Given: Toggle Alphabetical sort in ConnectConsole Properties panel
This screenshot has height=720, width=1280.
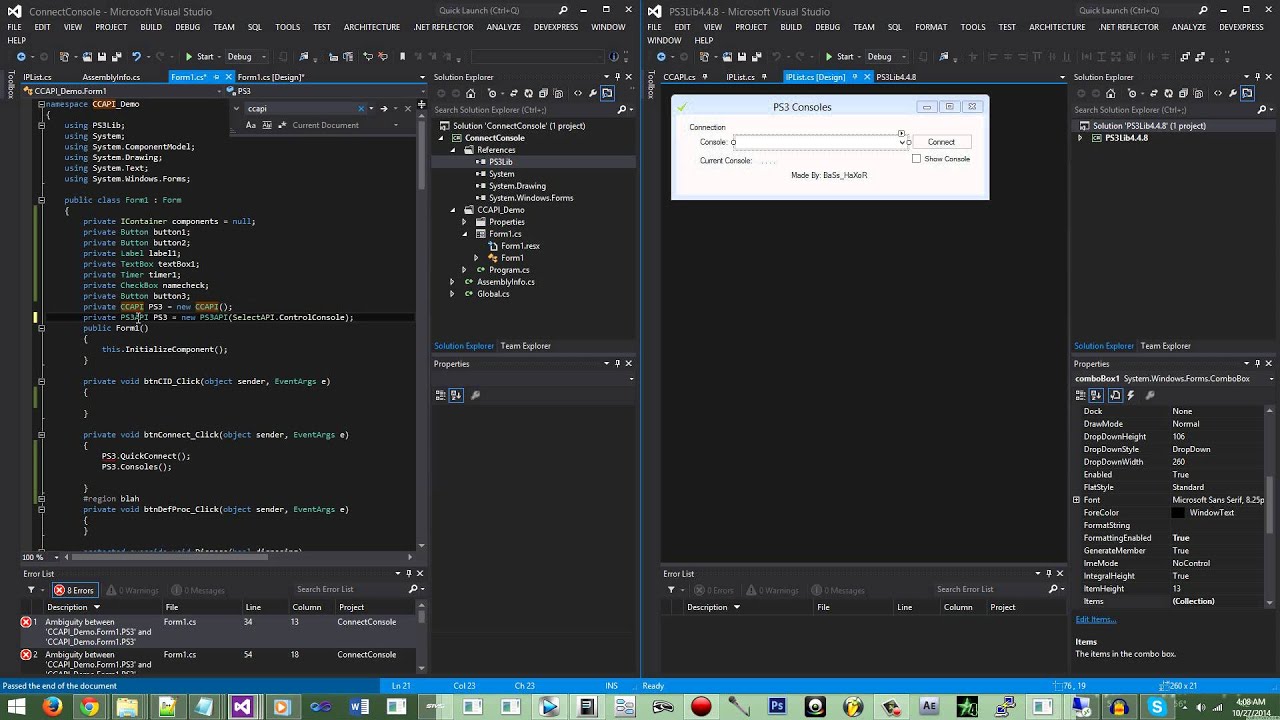Looking at the screenshot, I should 456,396.
